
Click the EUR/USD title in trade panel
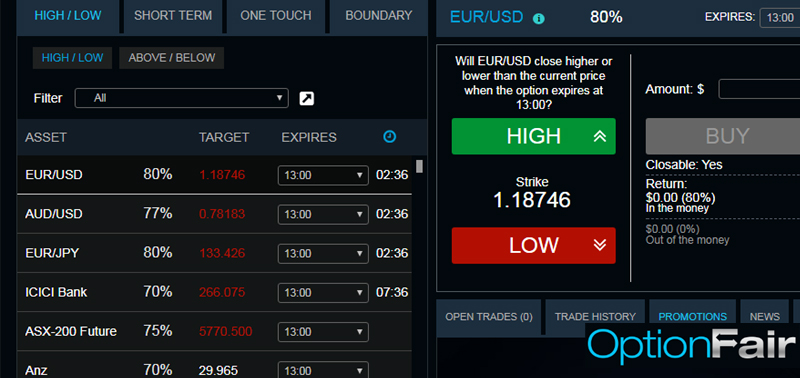click(x=487, y=17)
